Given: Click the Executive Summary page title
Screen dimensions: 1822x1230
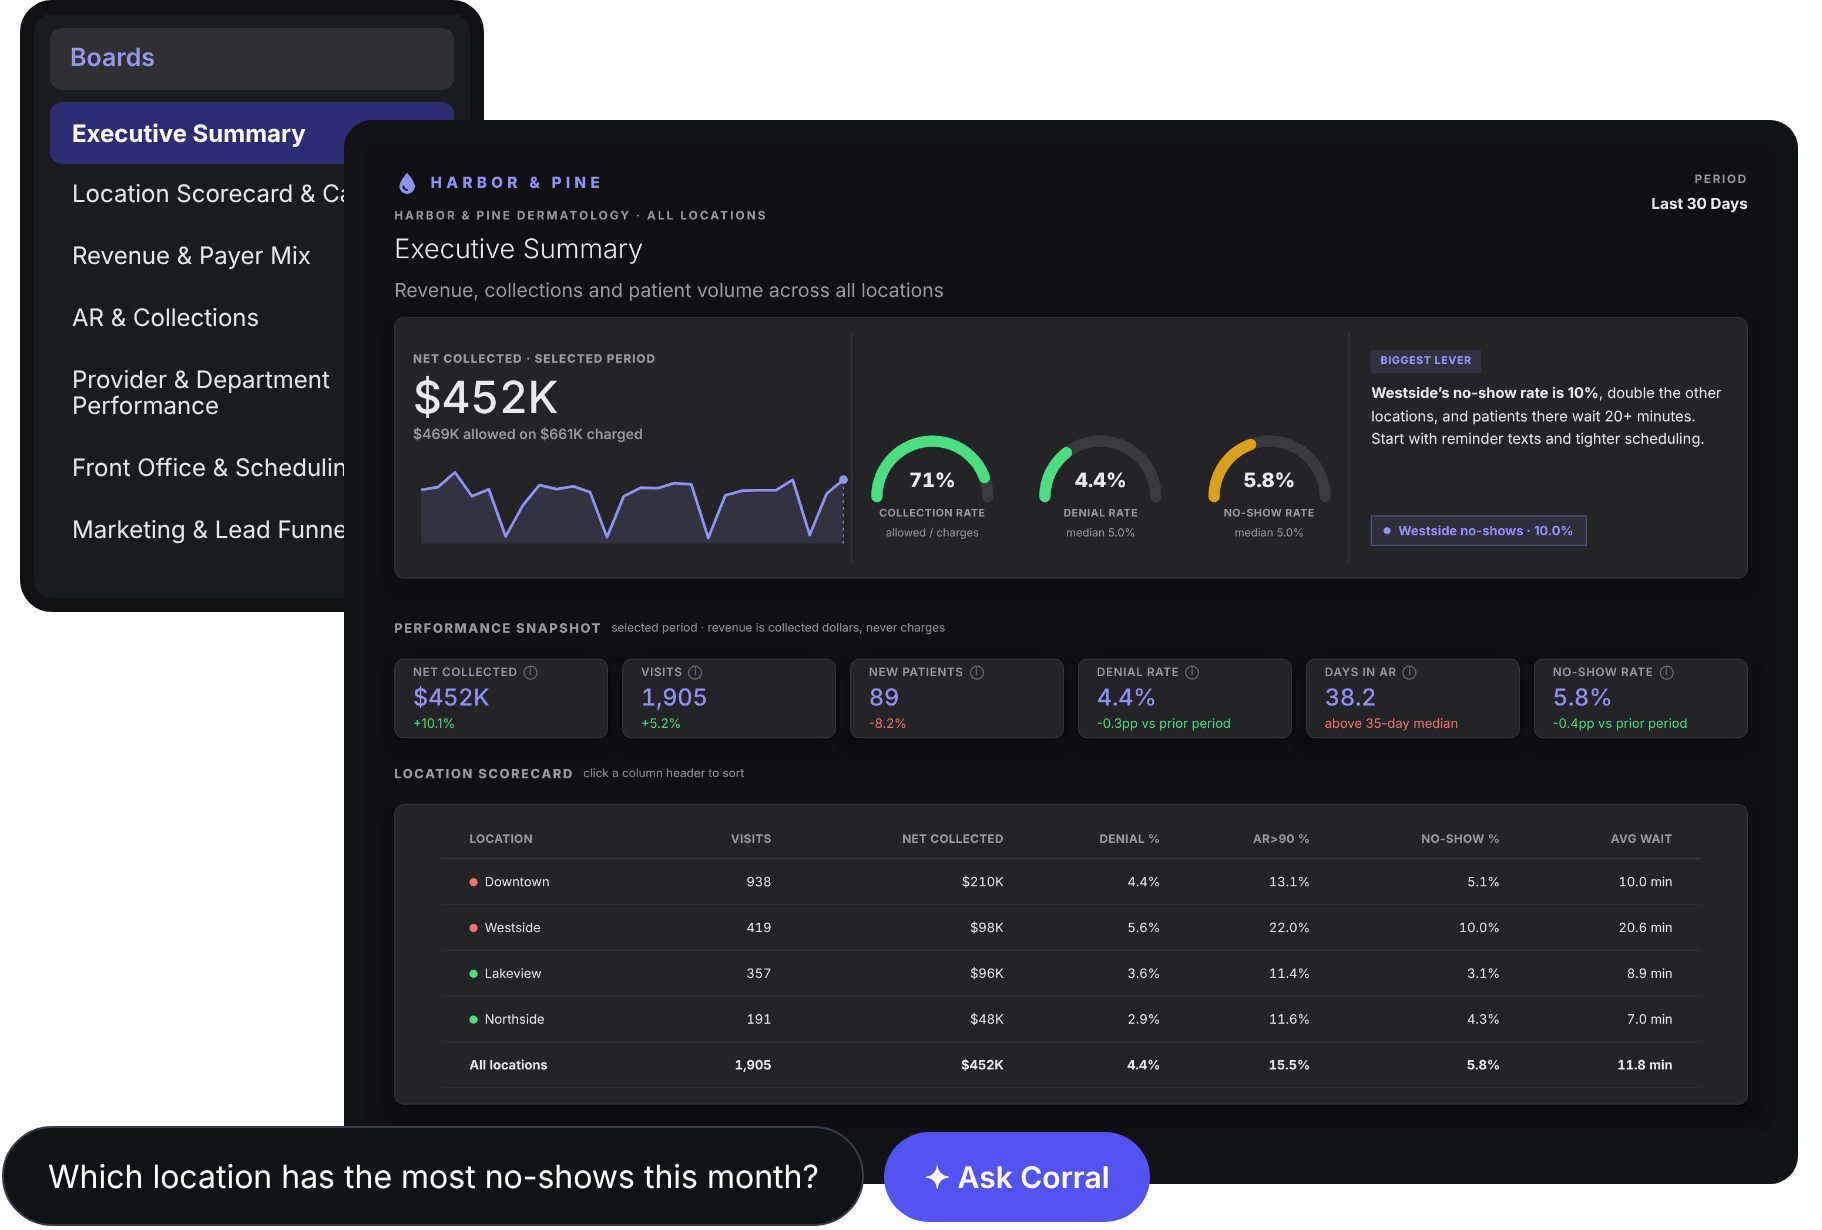Looking at the screenshot, I should tap(518, 249).
